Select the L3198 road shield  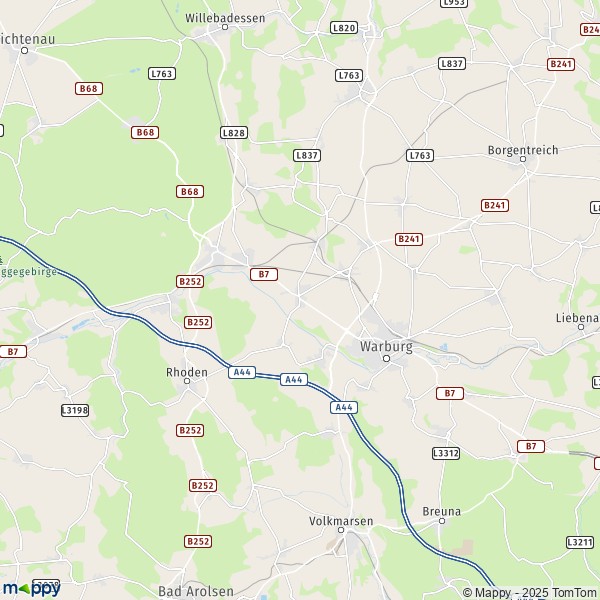[x=75, y=411]
